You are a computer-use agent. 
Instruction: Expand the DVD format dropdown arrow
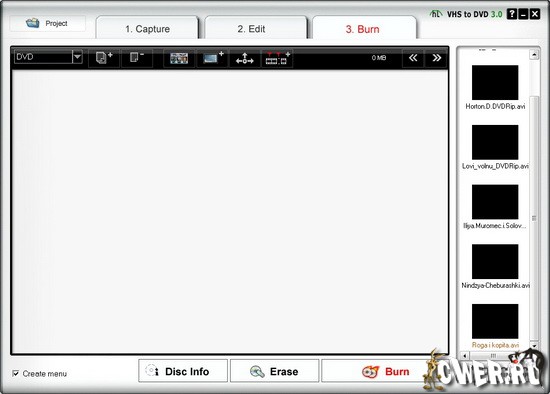point(77,56)
